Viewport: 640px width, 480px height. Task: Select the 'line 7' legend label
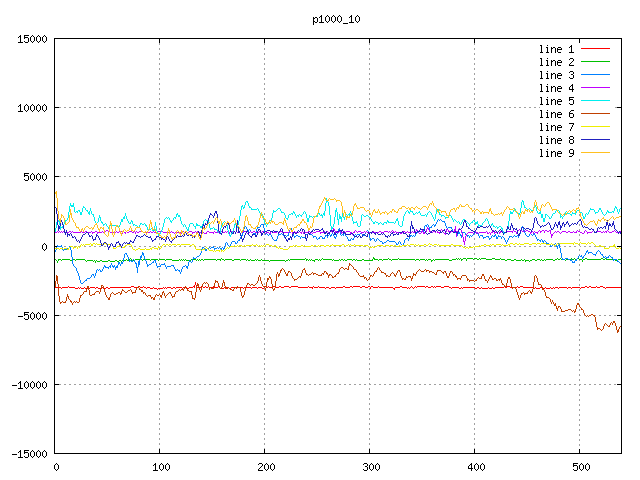click(x=557, y=127)
